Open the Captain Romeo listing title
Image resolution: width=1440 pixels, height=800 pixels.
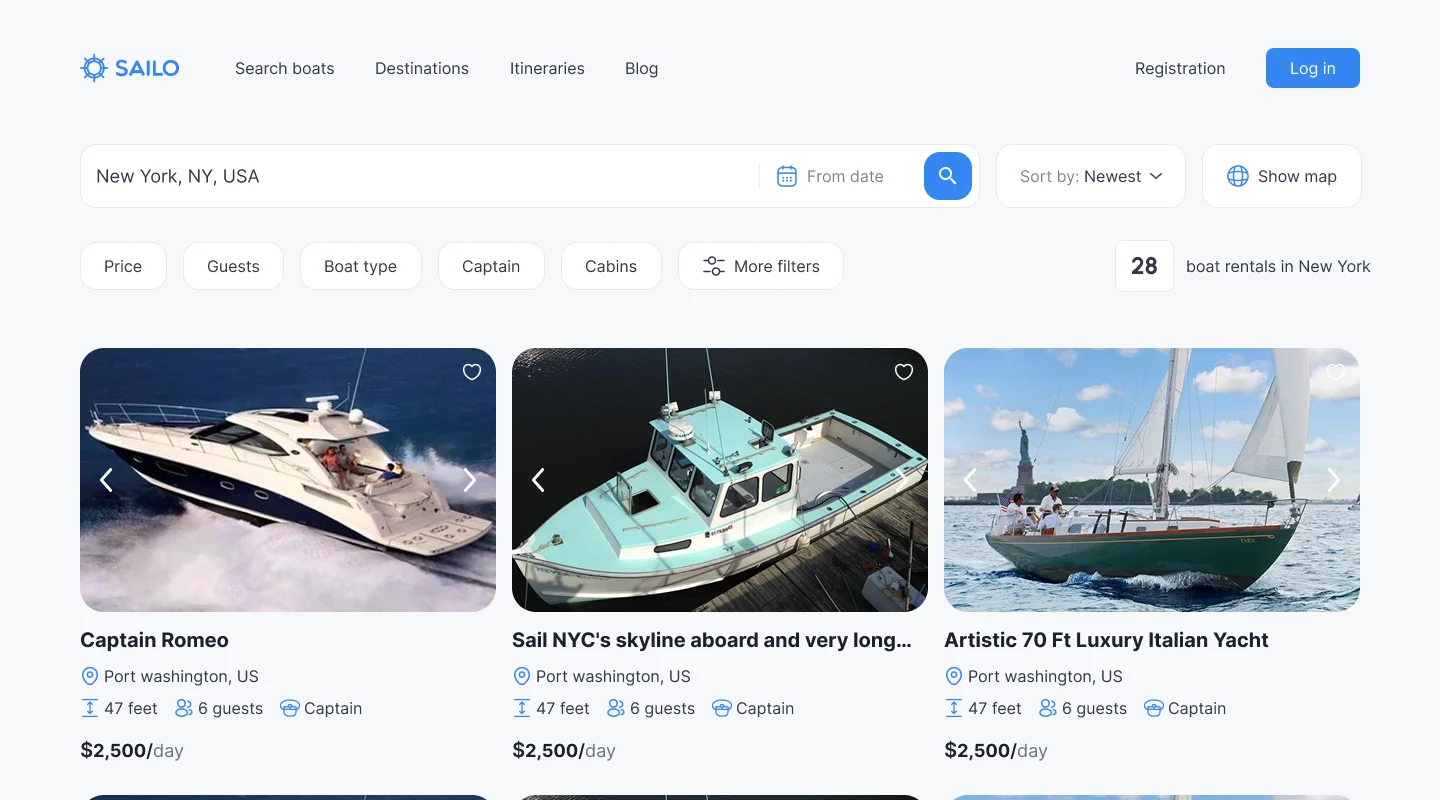155,640
